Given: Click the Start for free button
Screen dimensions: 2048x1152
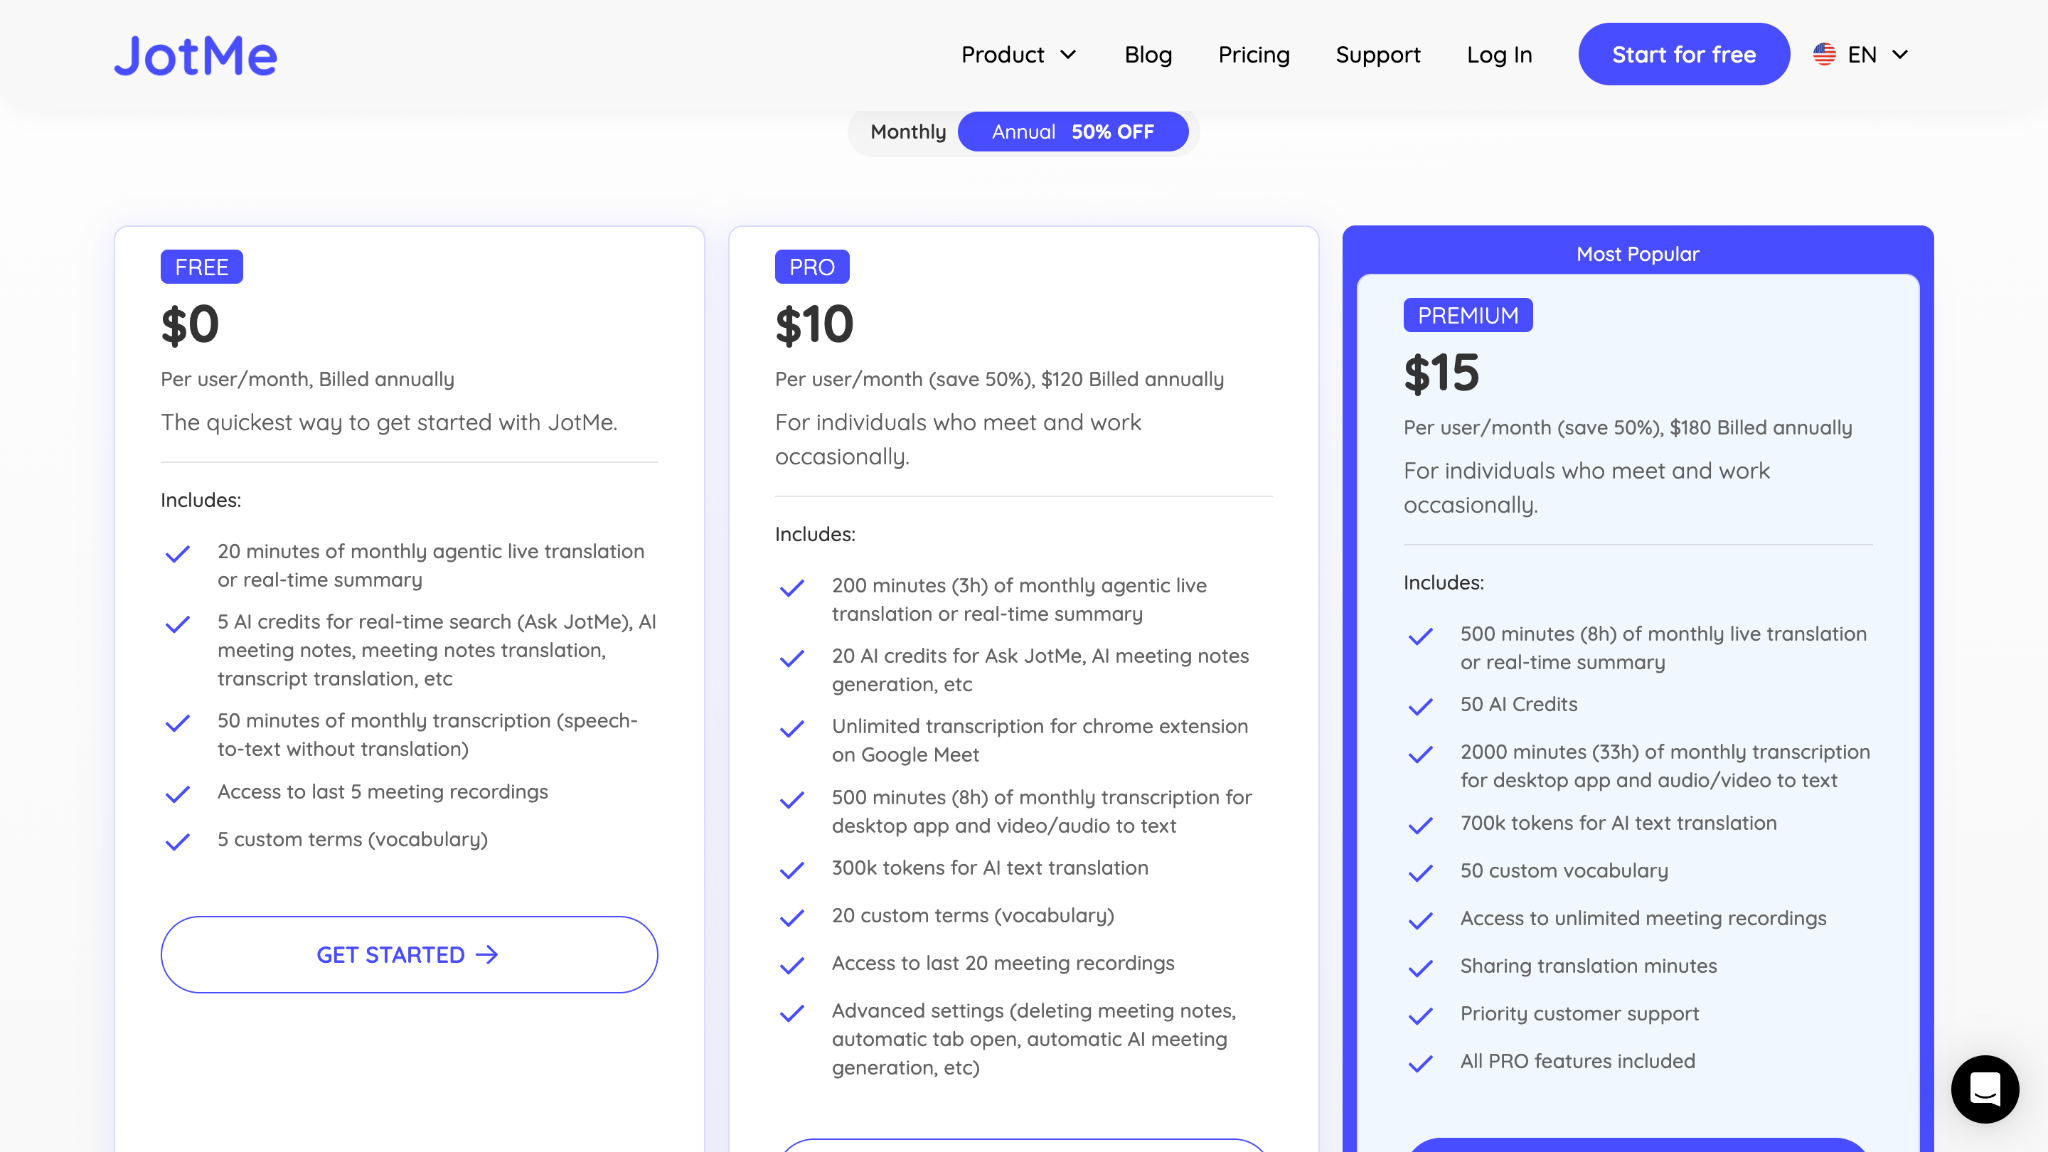Looking at the screenshot, I should coord(1684,54).
